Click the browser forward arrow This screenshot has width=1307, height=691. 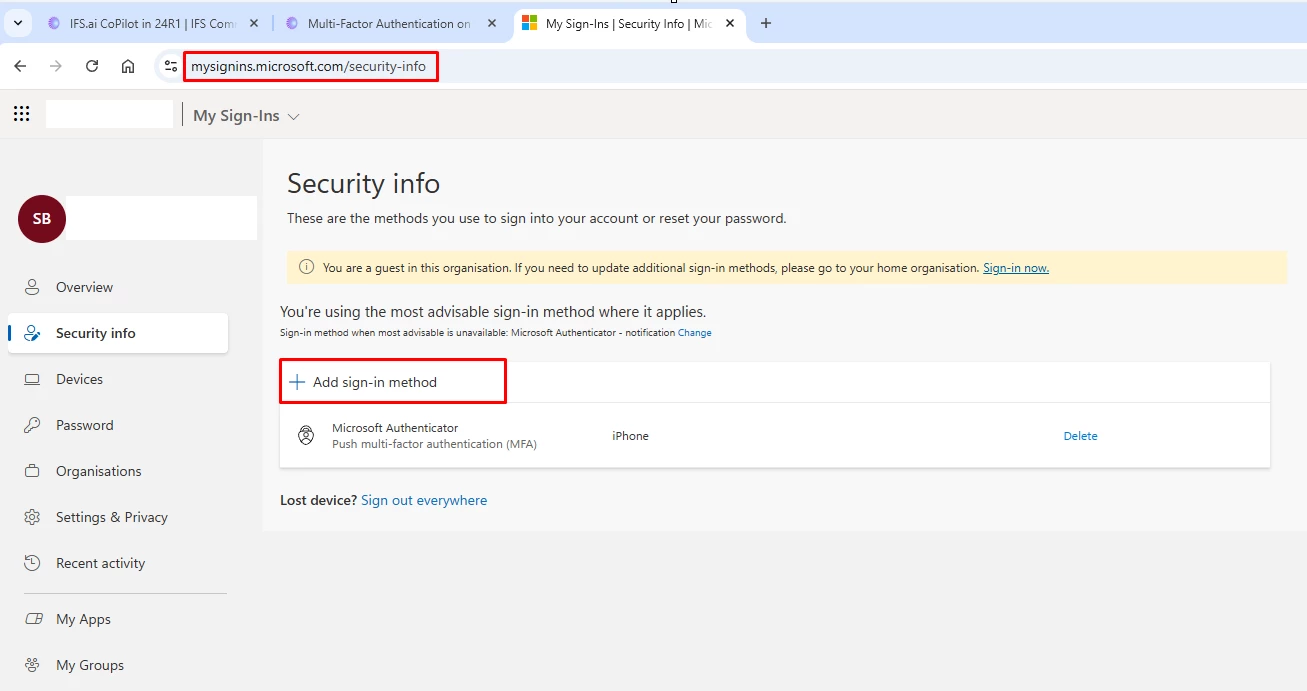(x=56, y=66)
